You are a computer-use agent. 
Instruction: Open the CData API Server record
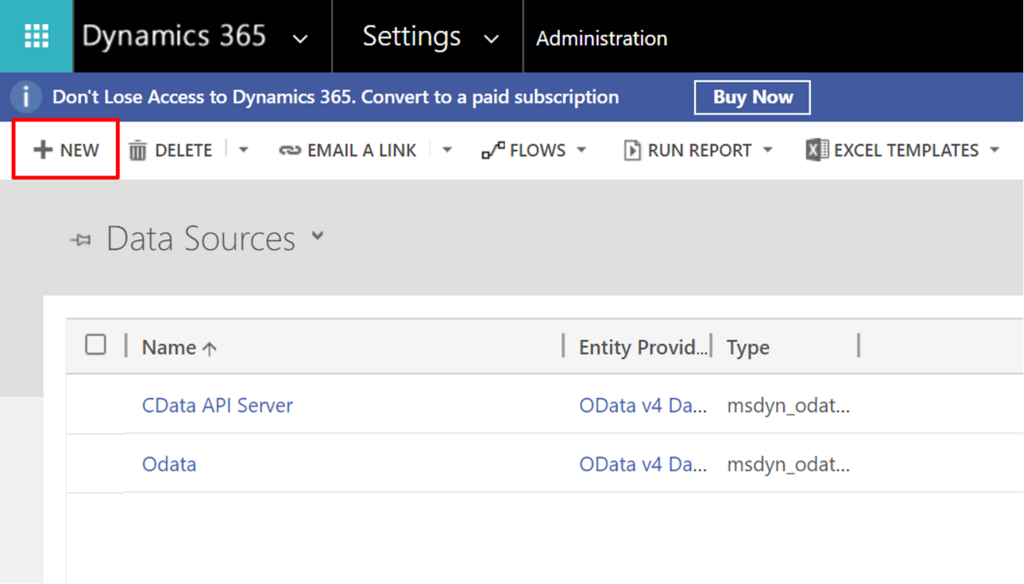pyautogui.click(x=217, y=406)
